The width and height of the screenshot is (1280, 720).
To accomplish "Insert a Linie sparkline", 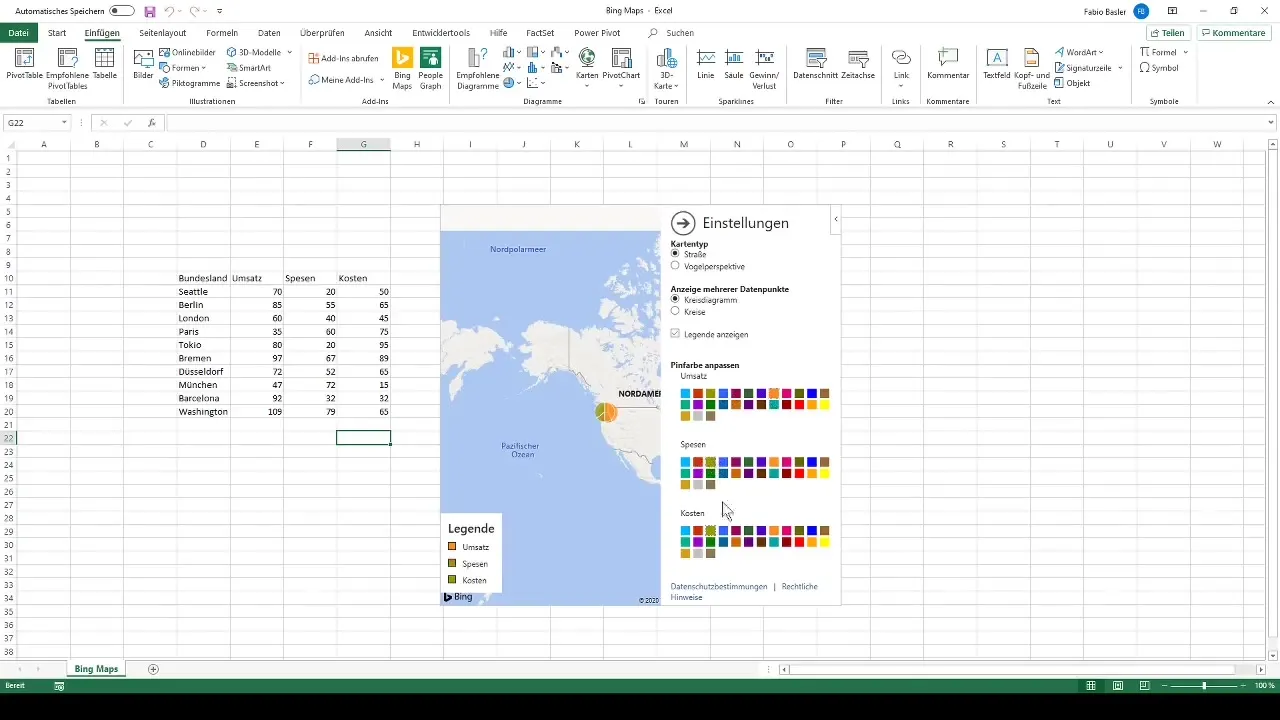I will tap(706, 66).
